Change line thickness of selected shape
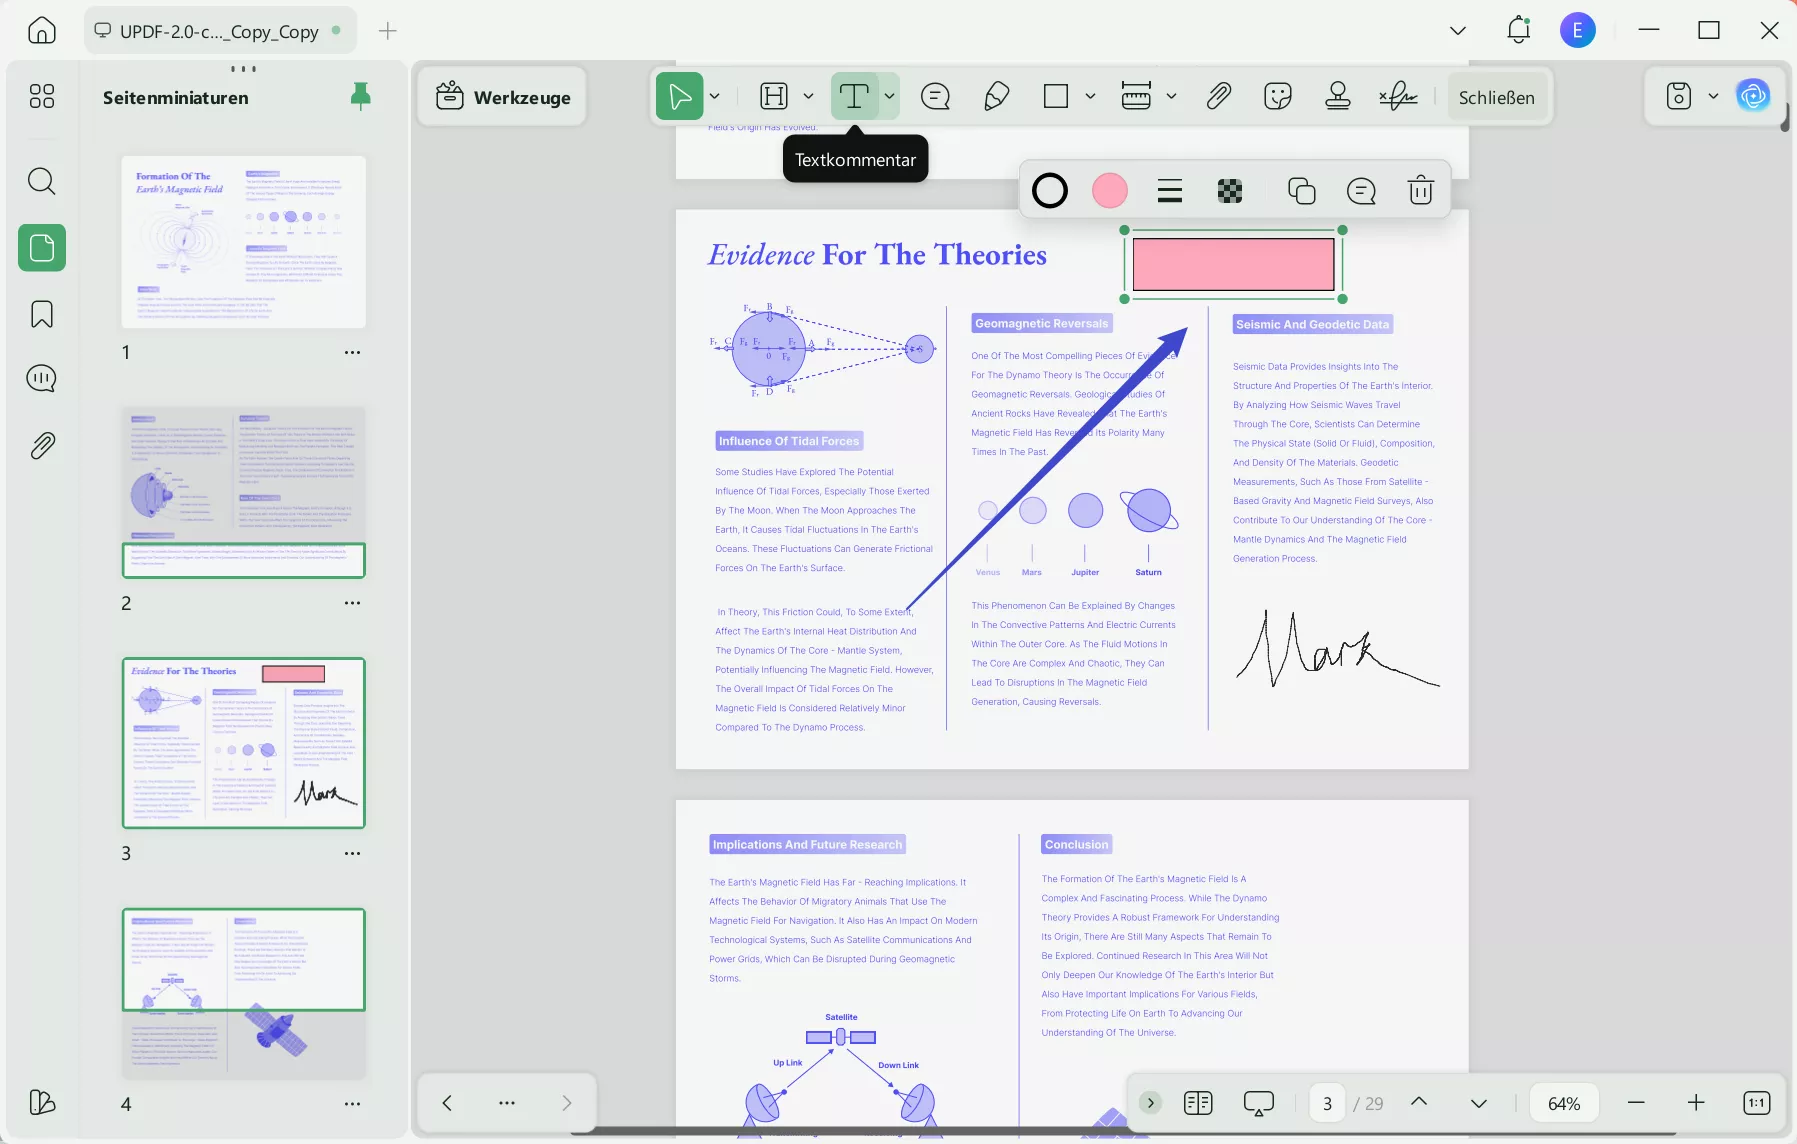This screenshot has width=1797, height=1144. click(1170, 190)
